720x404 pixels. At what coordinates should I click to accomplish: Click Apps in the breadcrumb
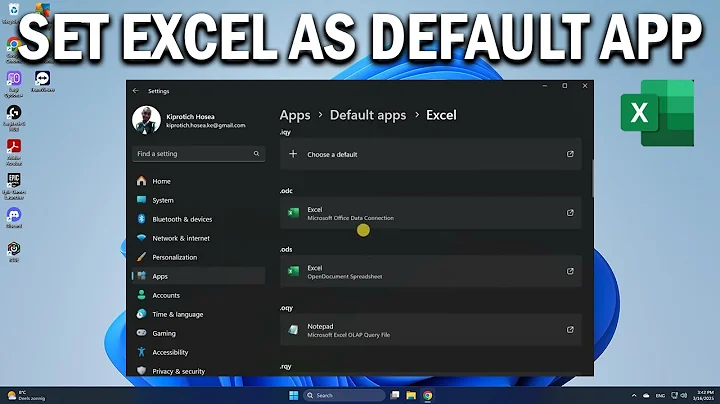(295, 115)
